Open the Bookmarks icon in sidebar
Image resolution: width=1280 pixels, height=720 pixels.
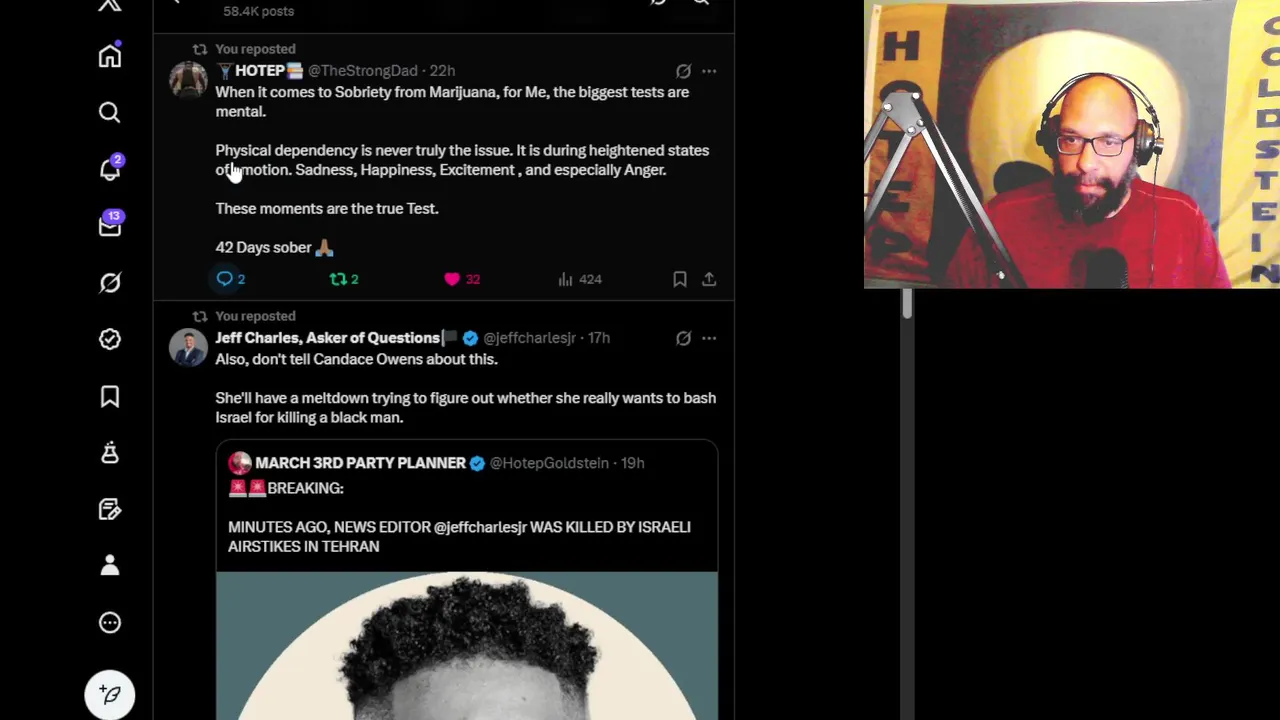pyautogui.click(x=110, y=397)
